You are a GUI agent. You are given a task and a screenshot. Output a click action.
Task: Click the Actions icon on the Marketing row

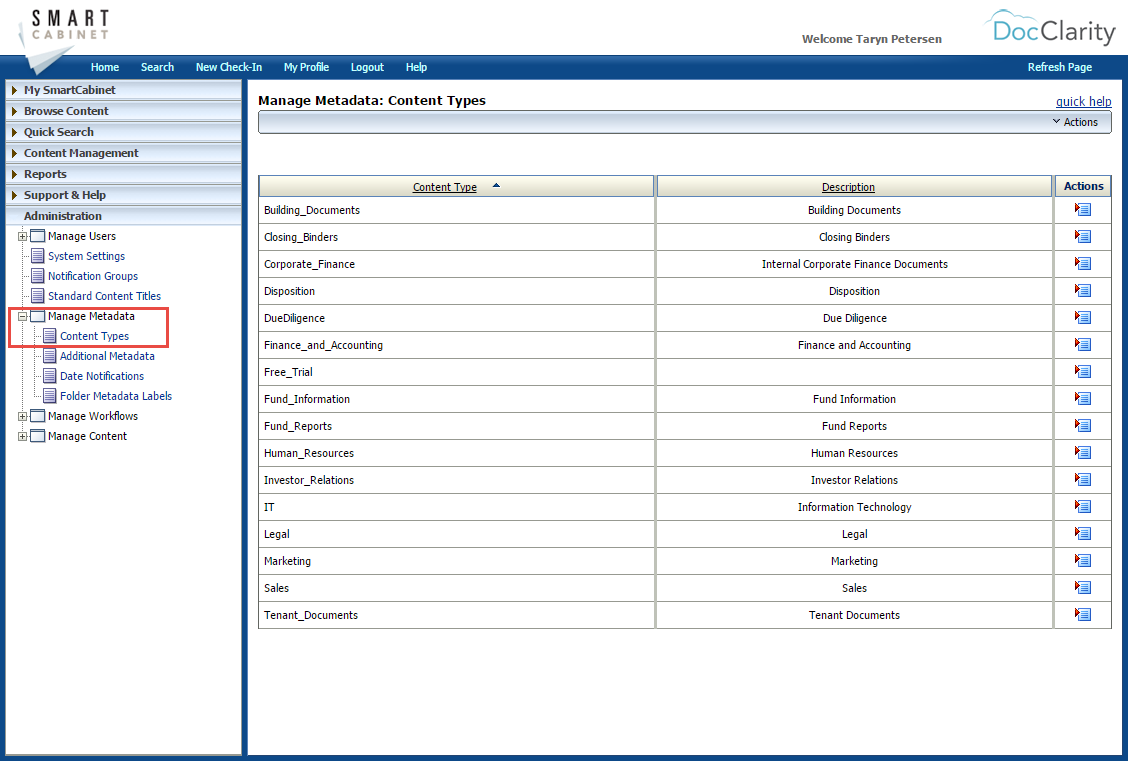[x=1082, y=560]
